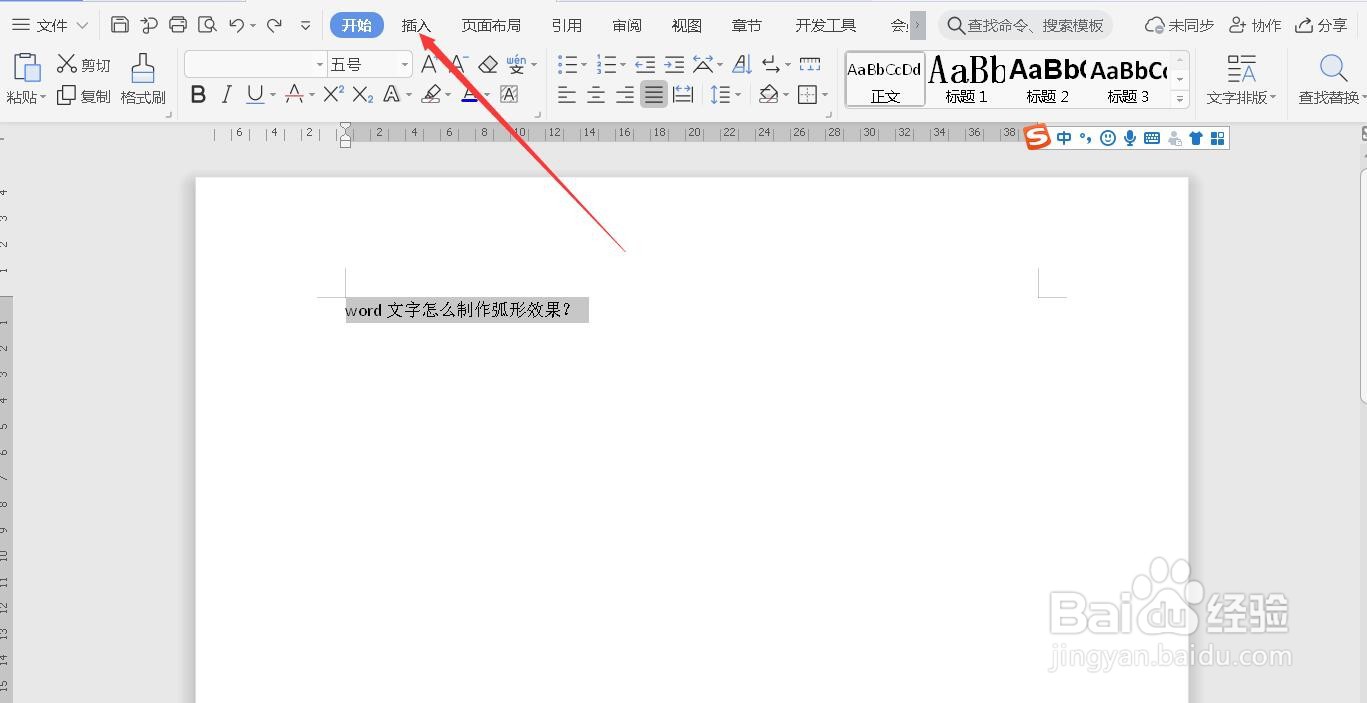Click the sort A-Z icon
Image resolution: width=1367 pixels, height=703 pixels.
(x=742, y=65)
